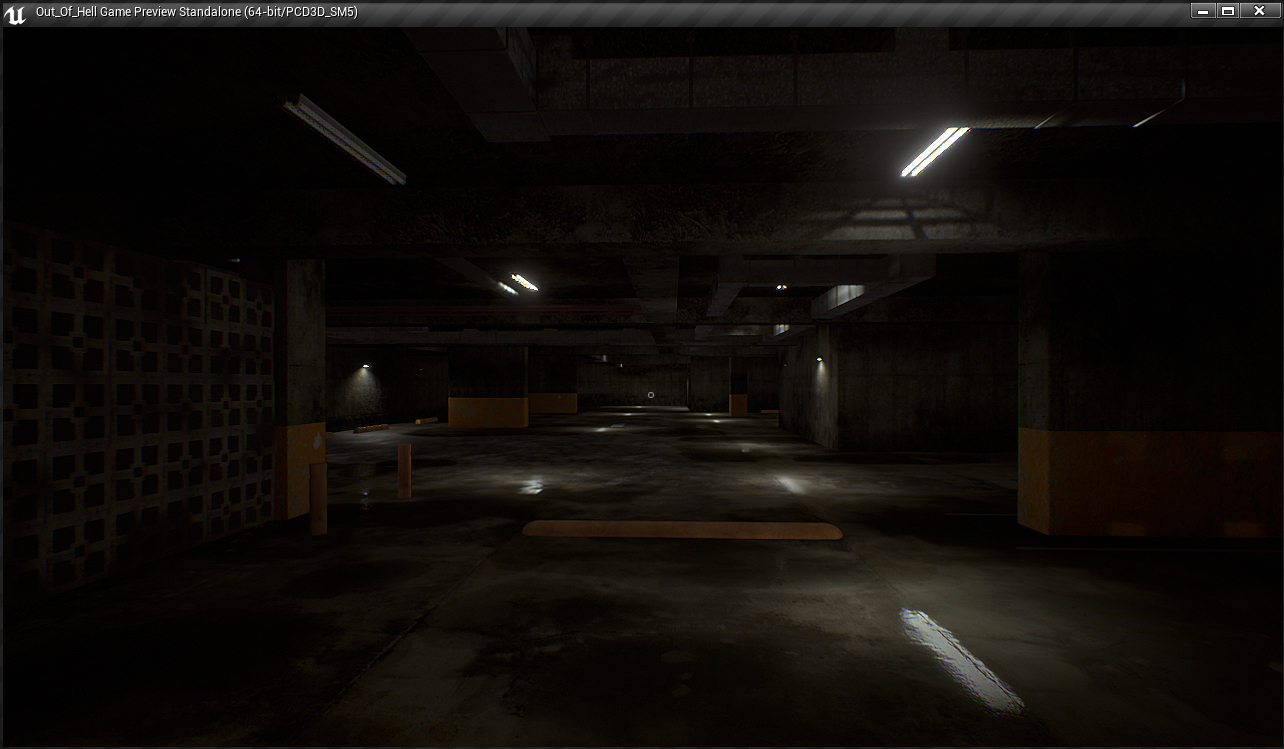Click the fallen orange bollard on the floor
The height and width of the screenshot is (749, 1284).
372,428
